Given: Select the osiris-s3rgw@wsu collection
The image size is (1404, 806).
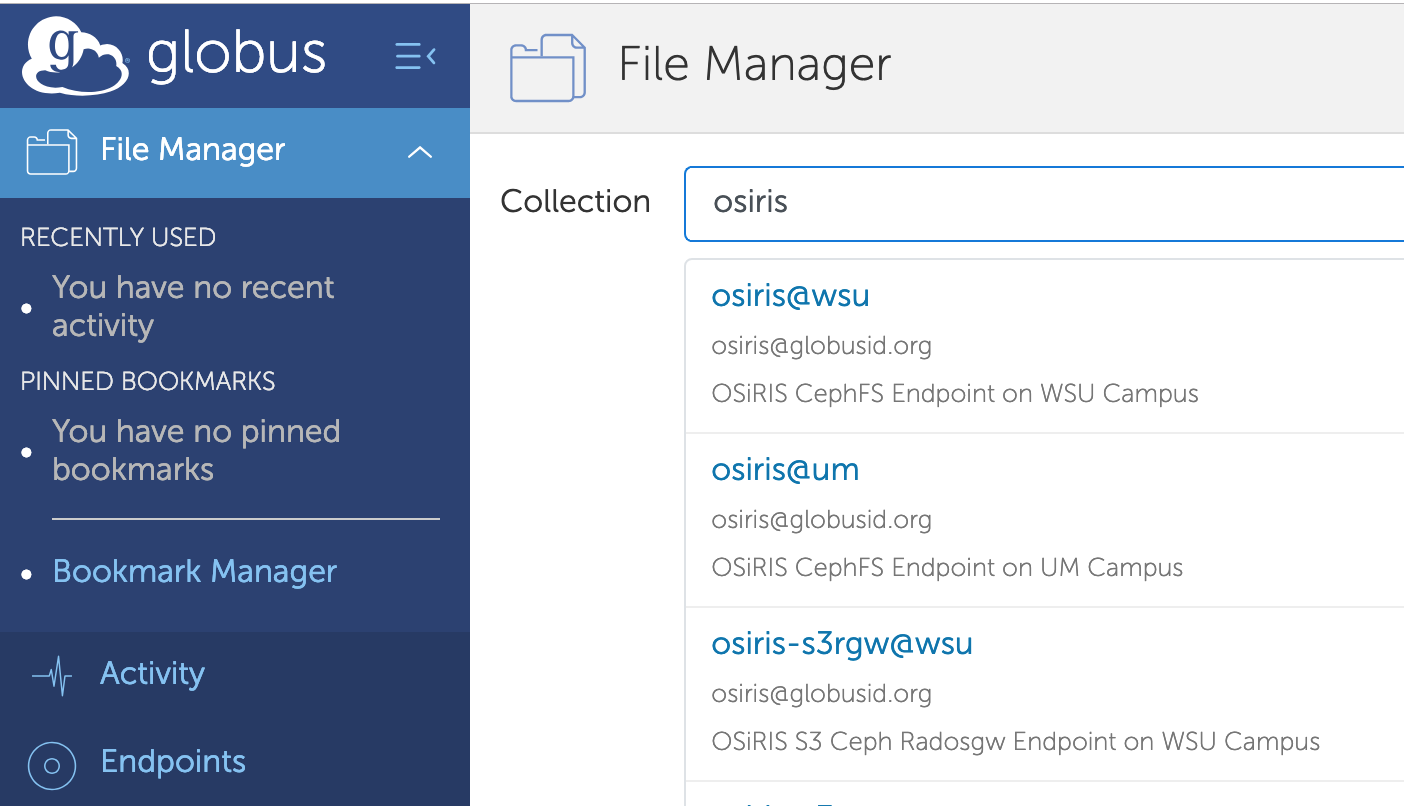Looking at the screenshot, I should click(842, 643).
